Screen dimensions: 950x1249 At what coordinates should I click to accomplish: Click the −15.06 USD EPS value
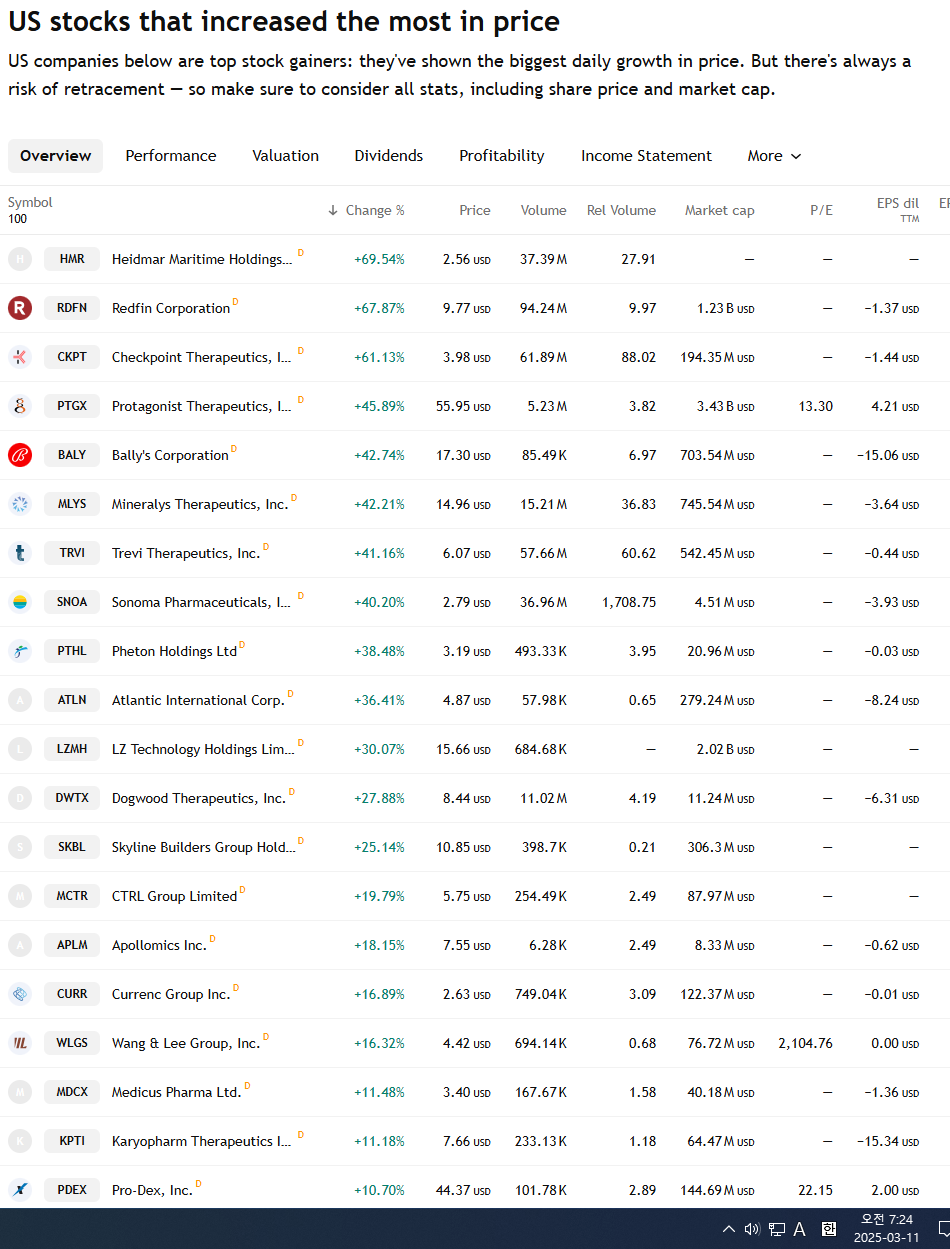888,455
